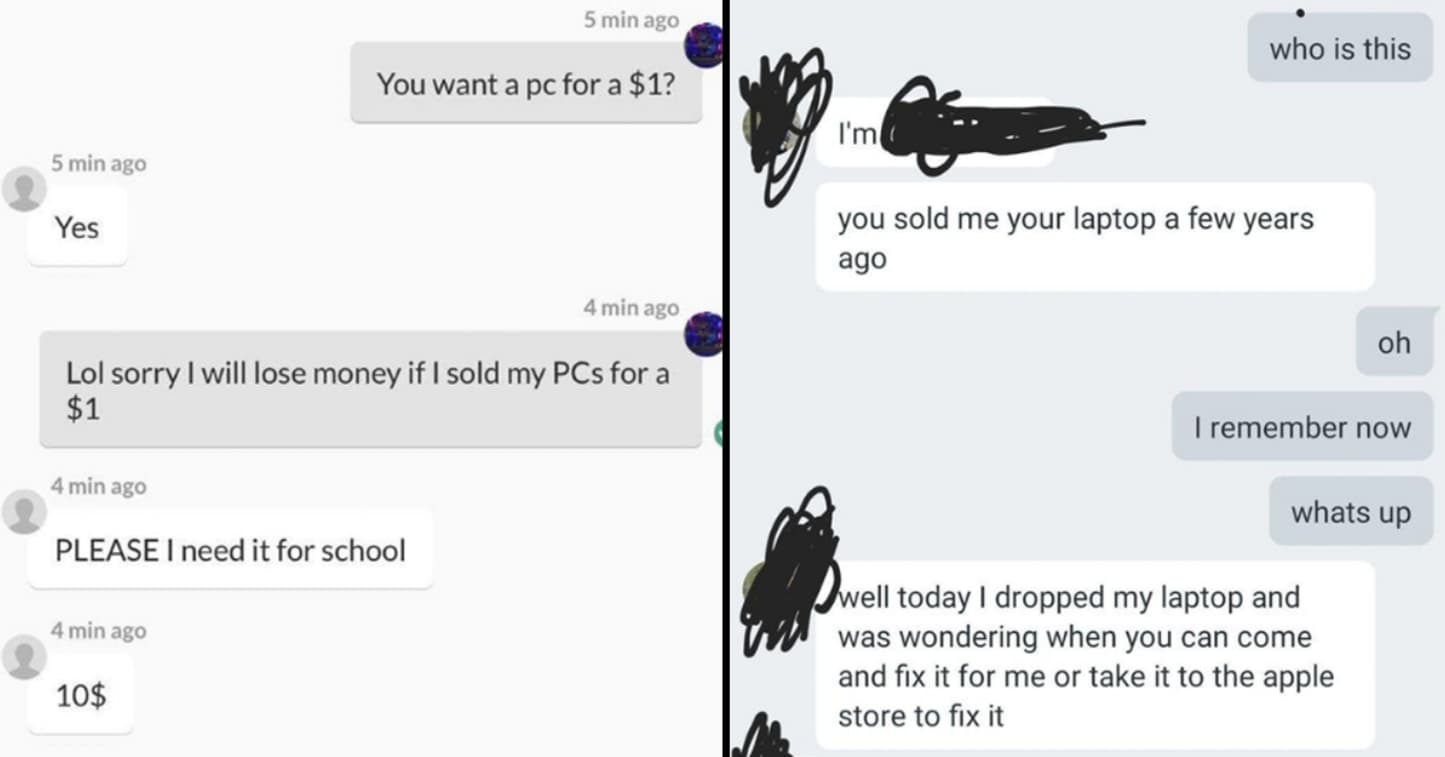Select the "whats up" message bubble
This screenshot has height=757, width=1445.
tap(1351, 511)
